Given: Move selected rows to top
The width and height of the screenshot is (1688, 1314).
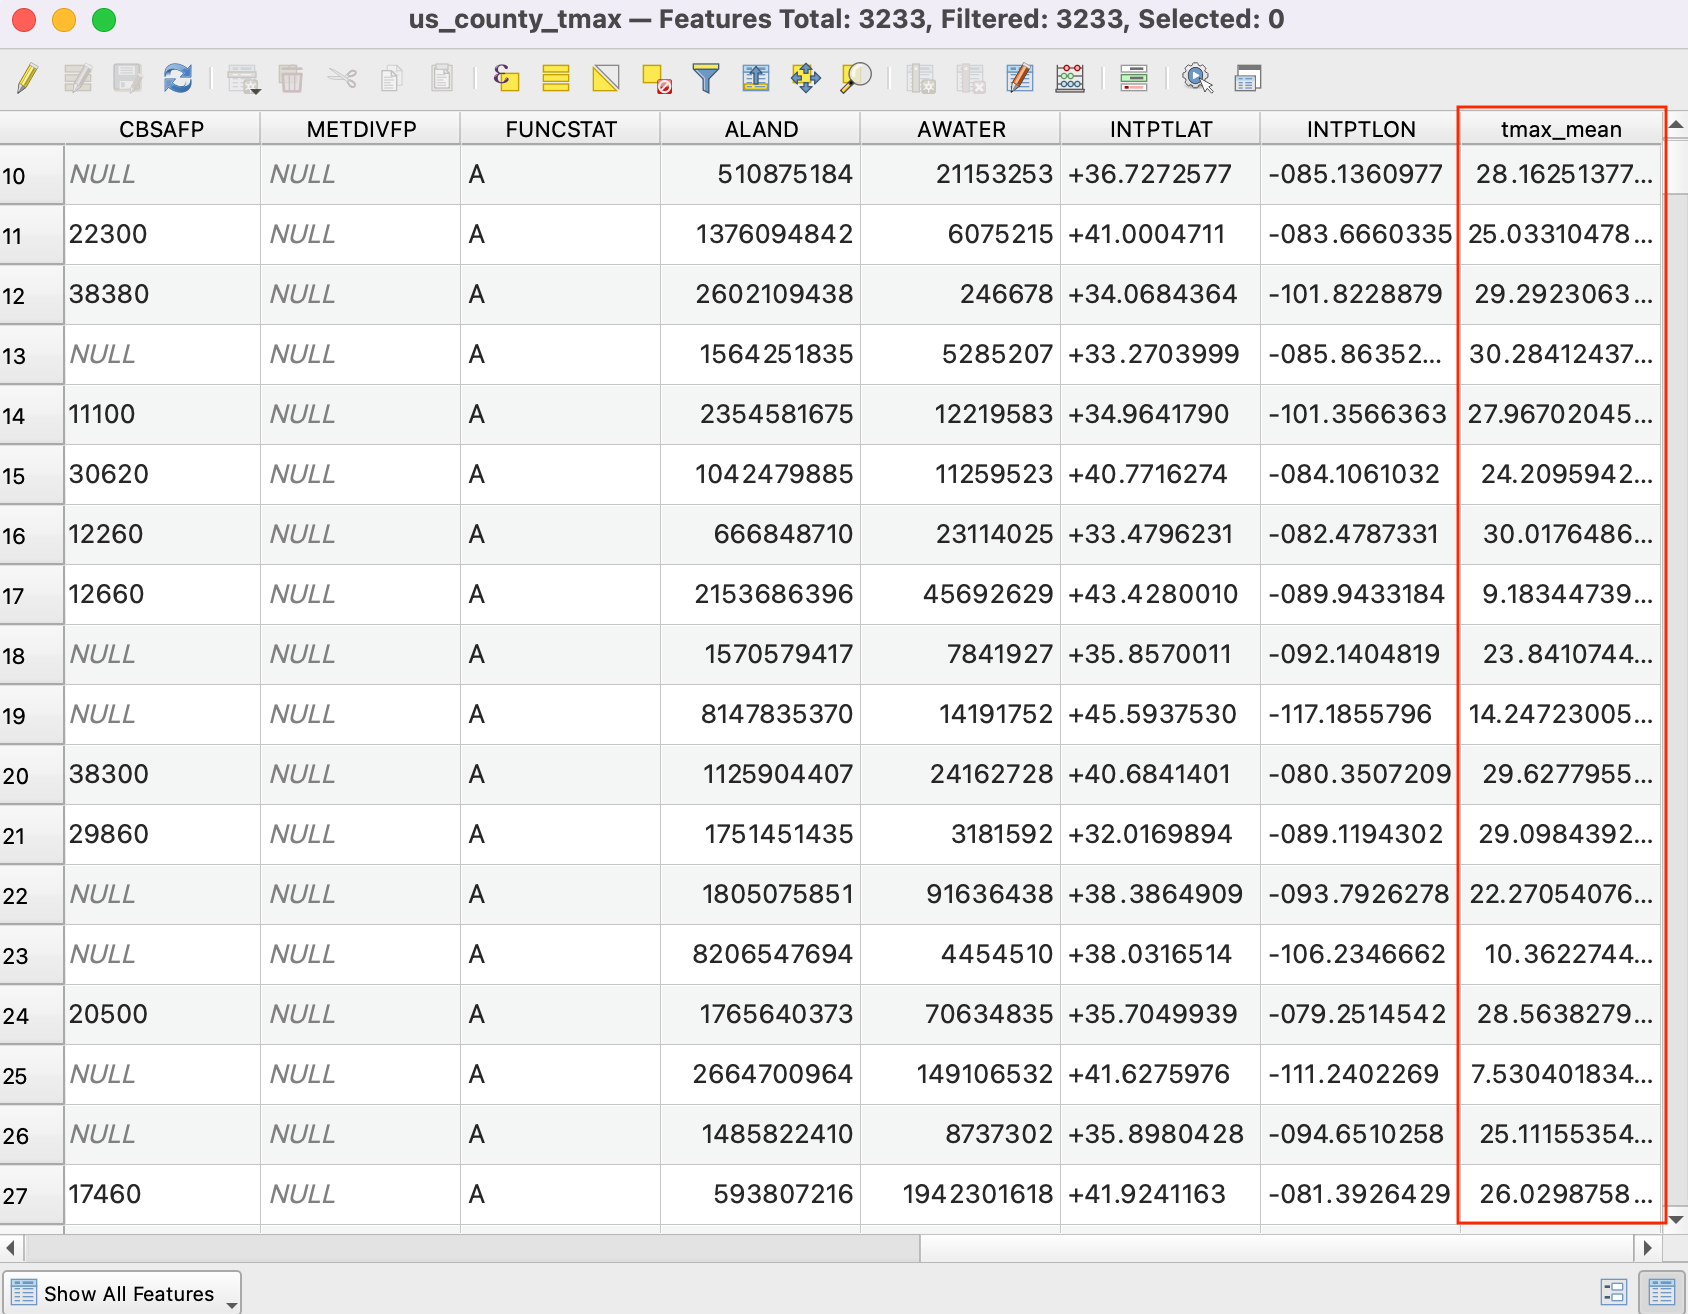Looking at the screenshot, I should (x=756, y=78).
